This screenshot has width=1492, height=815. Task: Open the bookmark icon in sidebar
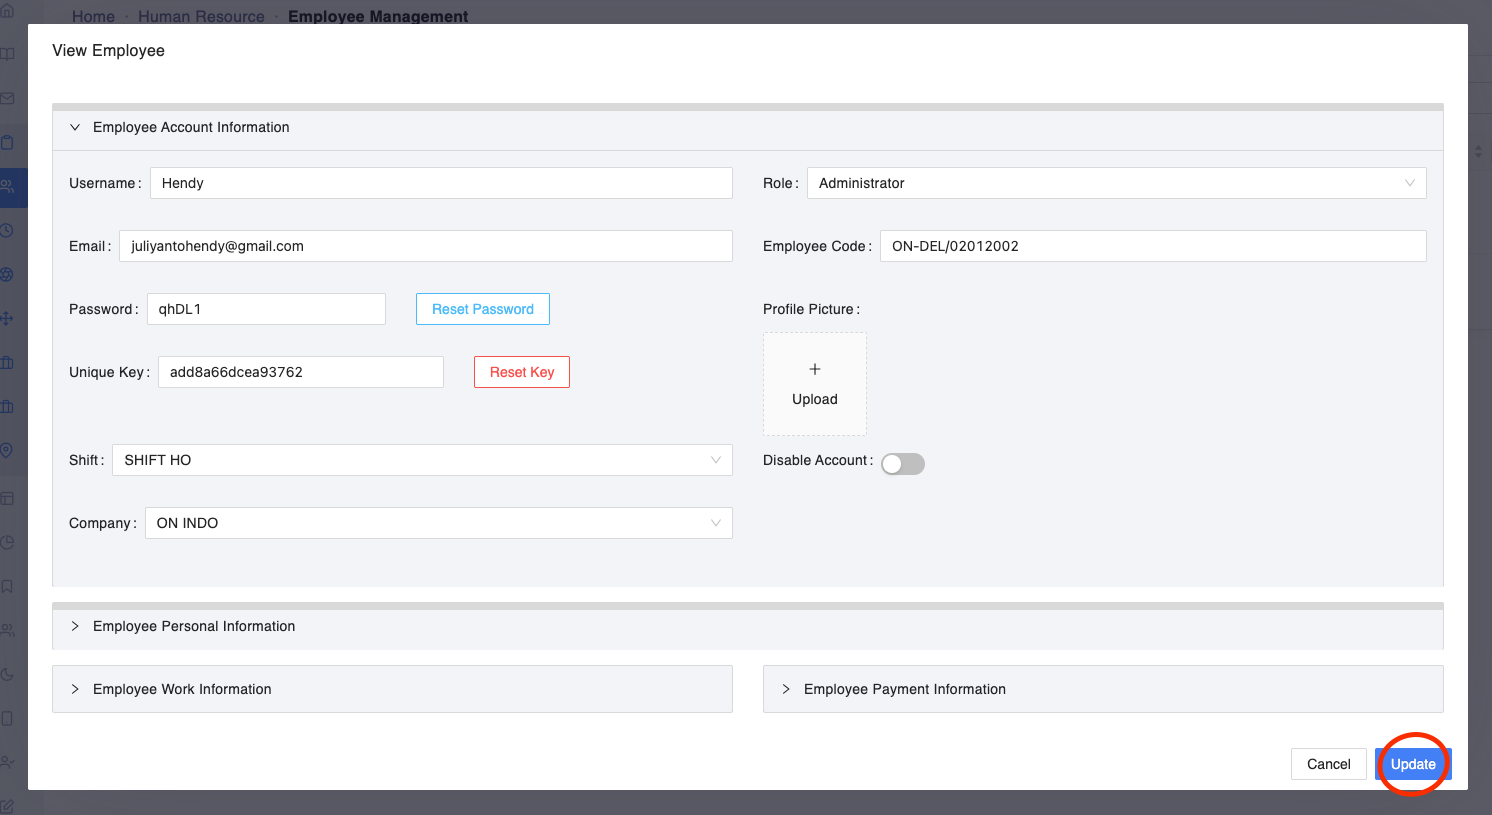click(x=7, y=586)
